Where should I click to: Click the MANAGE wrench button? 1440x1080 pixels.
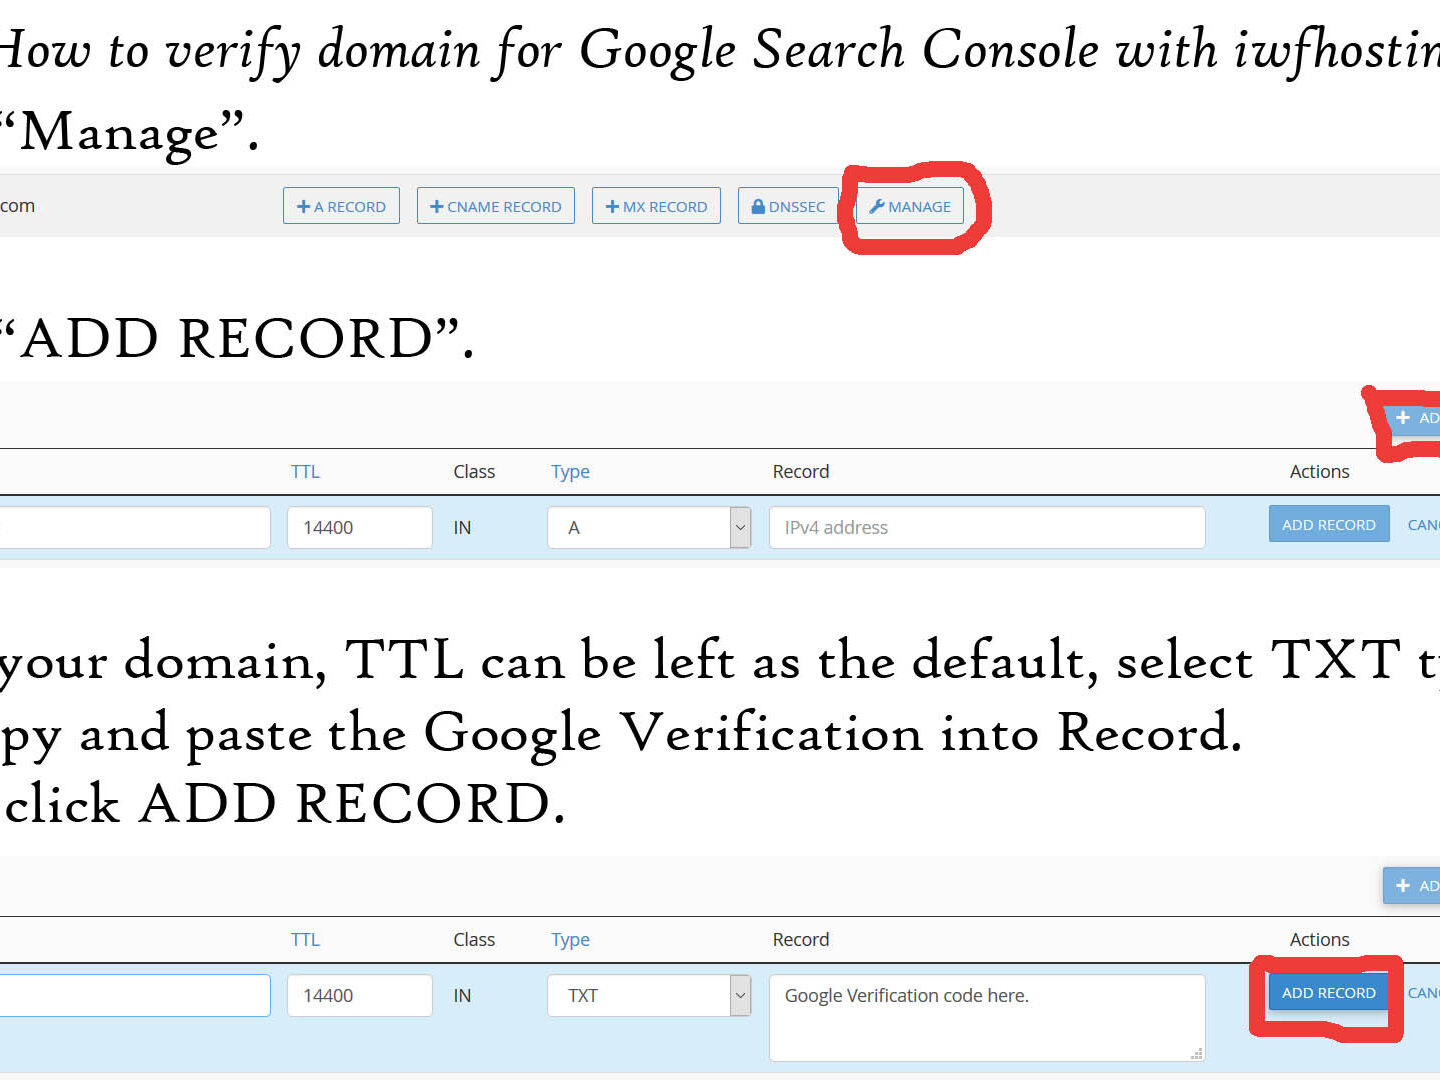[x=910, y=206]
